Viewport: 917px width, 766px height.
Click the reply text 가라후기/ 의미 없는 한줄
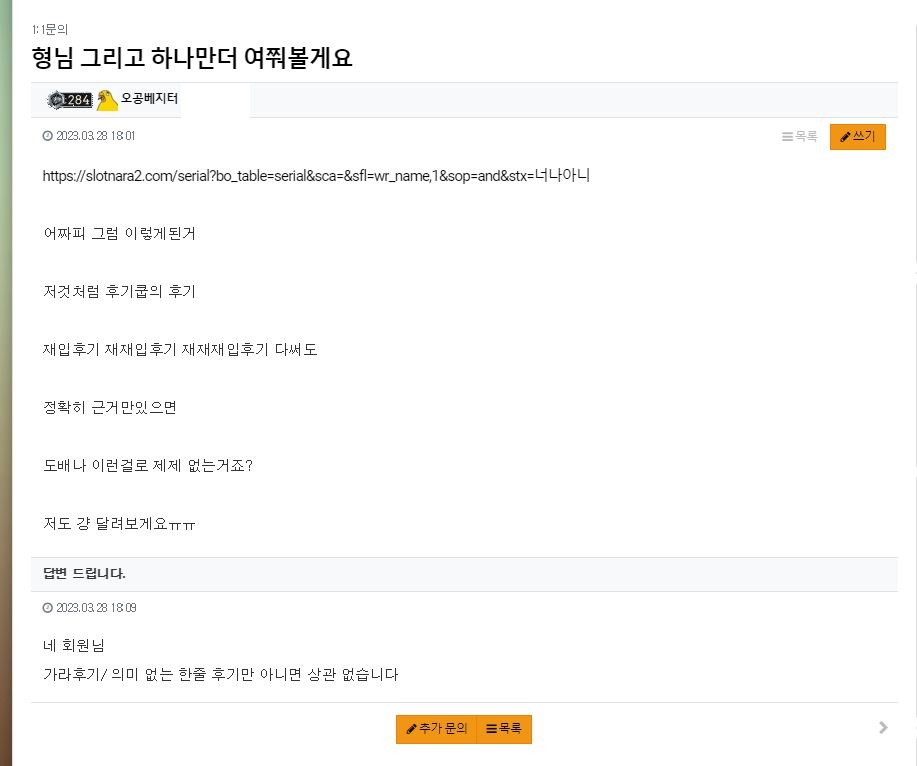coord(124,674)
